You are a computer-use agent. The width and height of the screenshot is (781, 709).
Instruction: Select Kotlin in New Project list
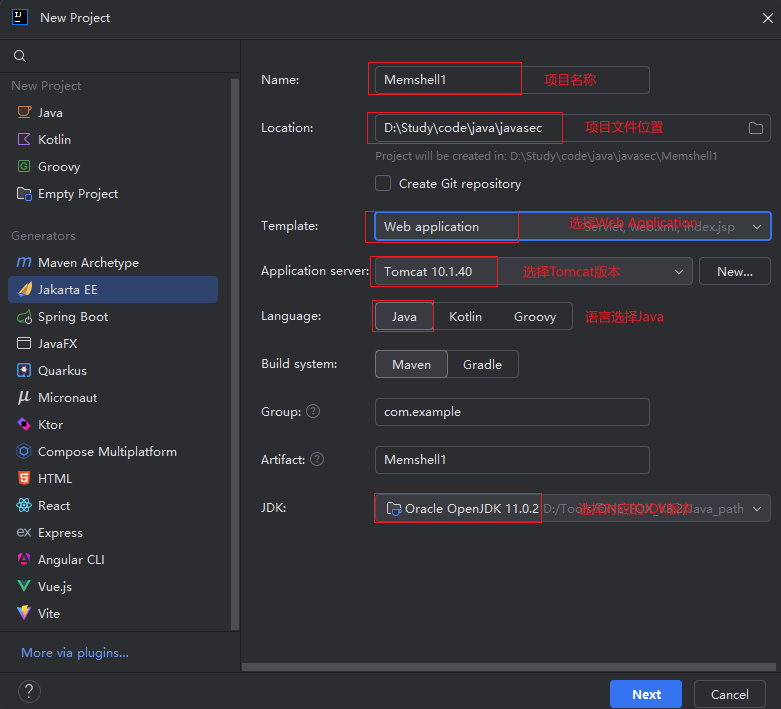click(x=113, y=140)
